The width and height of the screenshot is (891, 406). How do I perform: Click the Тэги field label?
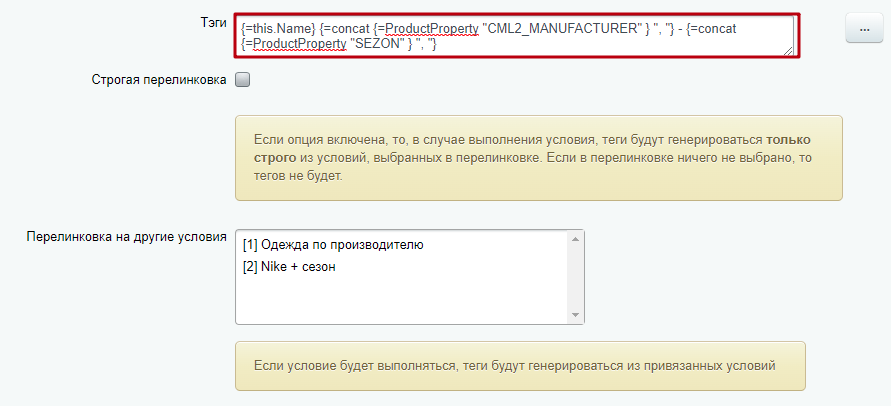pyautogui.click(x=213, y=23)
